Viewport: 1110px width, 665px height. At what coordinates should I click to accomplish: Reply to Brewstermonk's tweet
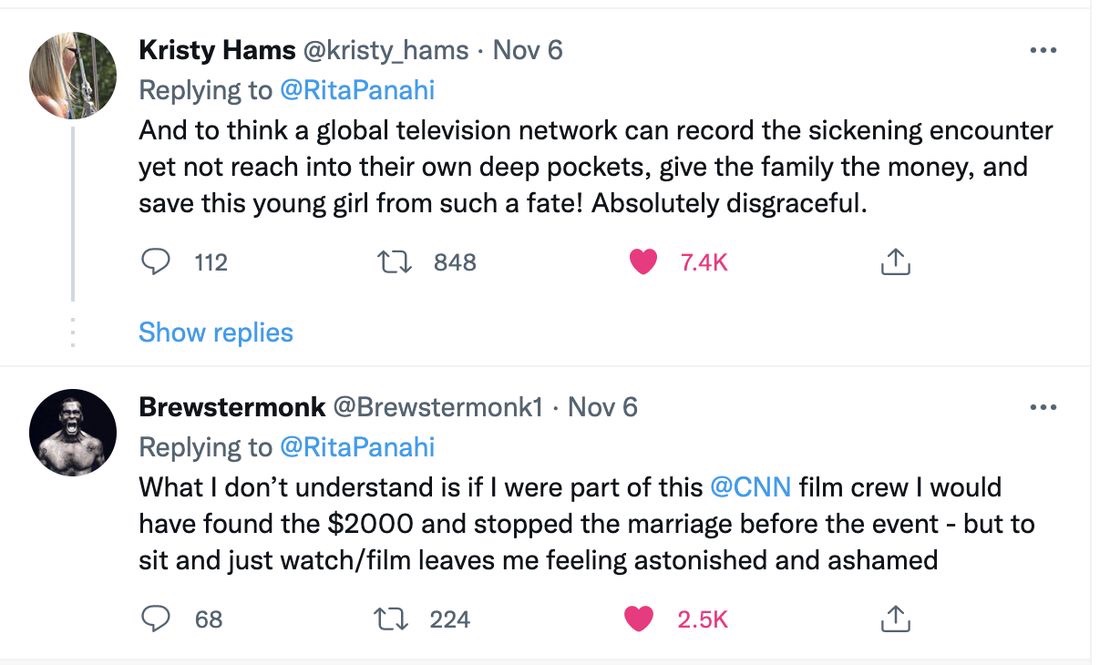[155, 619]
